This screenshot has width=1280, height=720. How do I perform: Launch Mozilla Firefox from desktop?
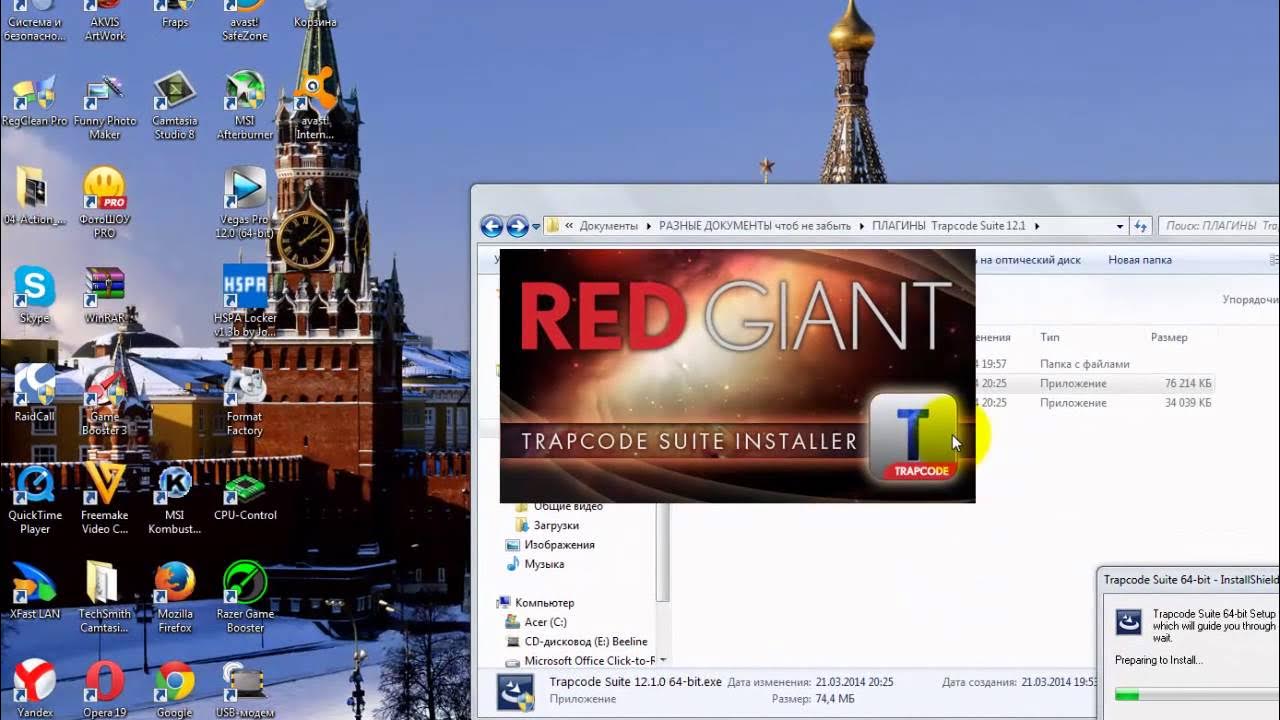[175, 597]
